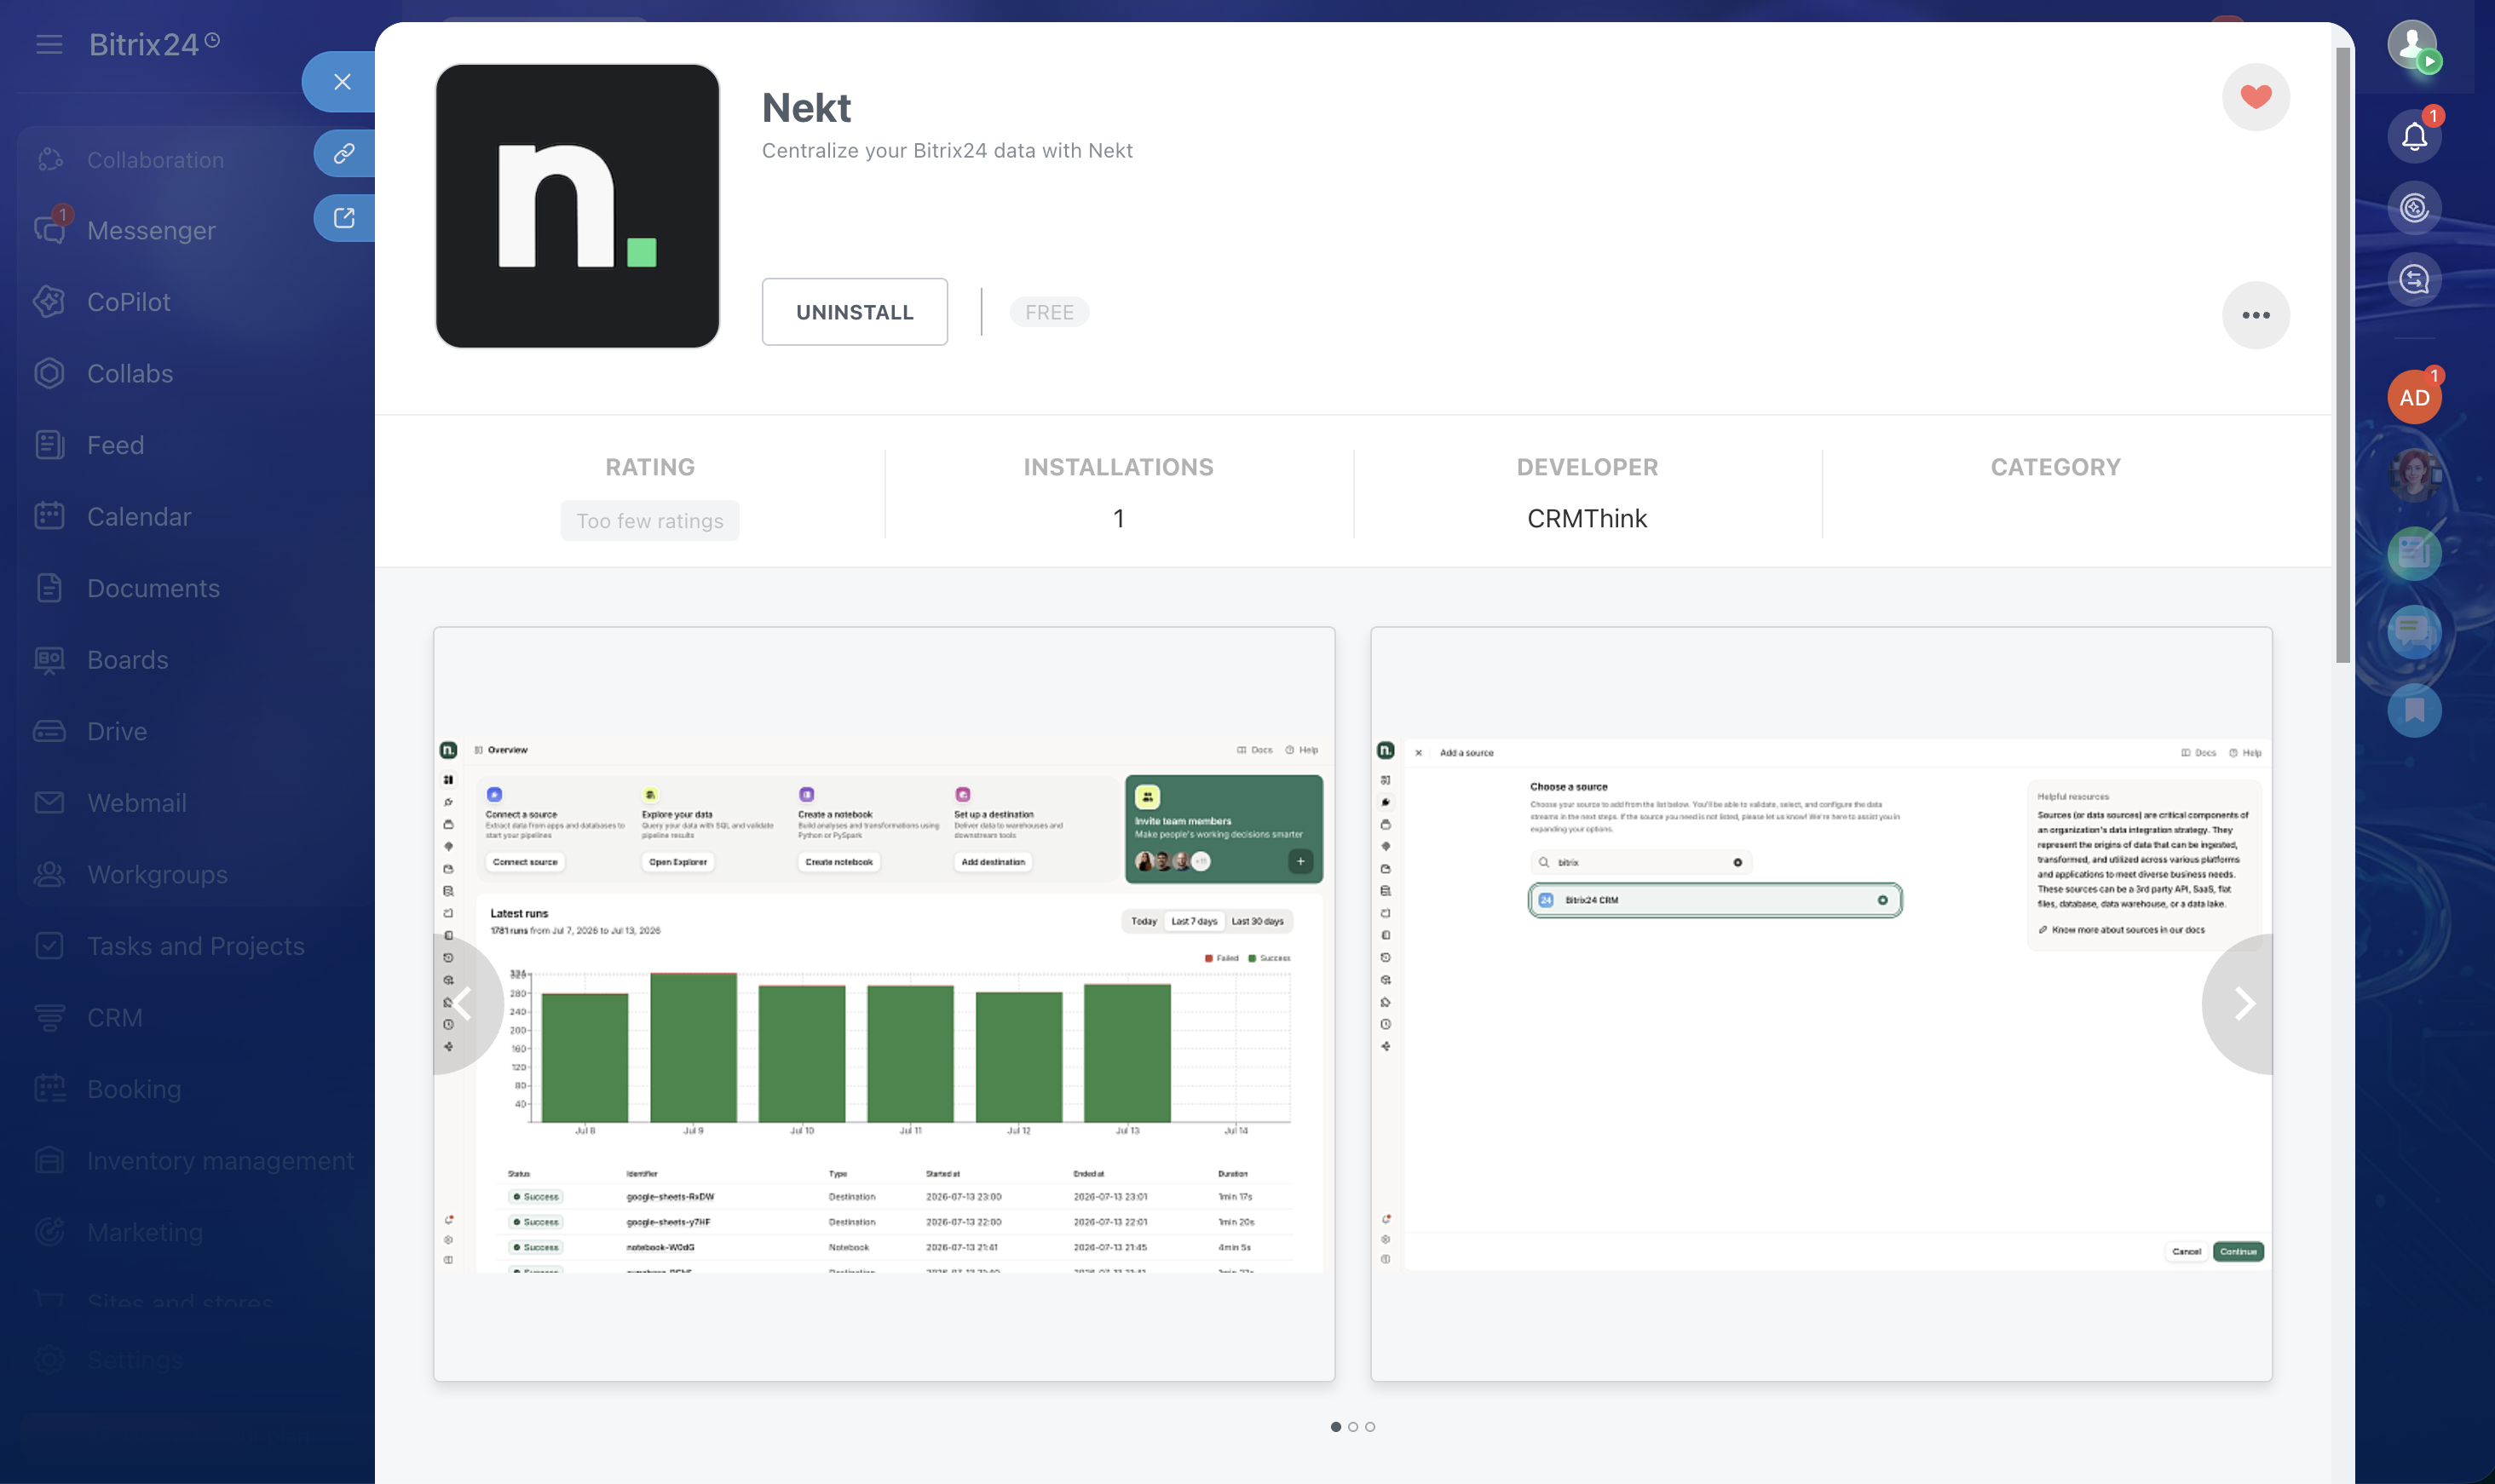Go to Collabs in sidebar
2495x1484 pixels.
point(130,373)
